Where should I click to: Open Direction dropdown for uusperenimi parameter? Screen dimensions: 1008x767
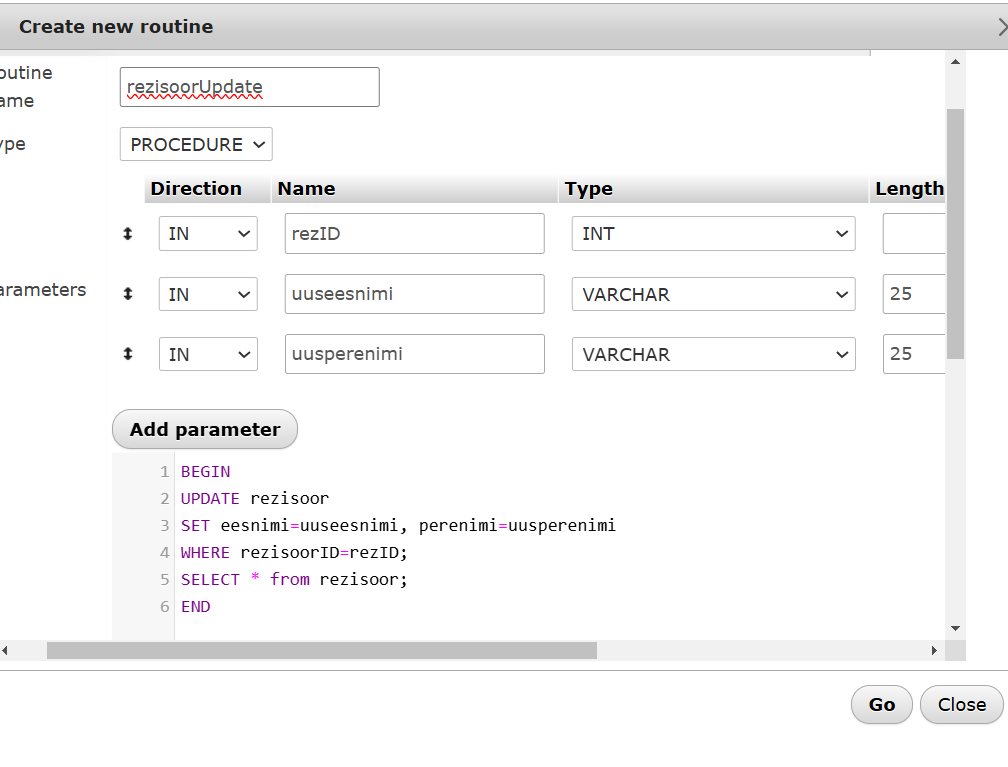(x=208, y=354)
